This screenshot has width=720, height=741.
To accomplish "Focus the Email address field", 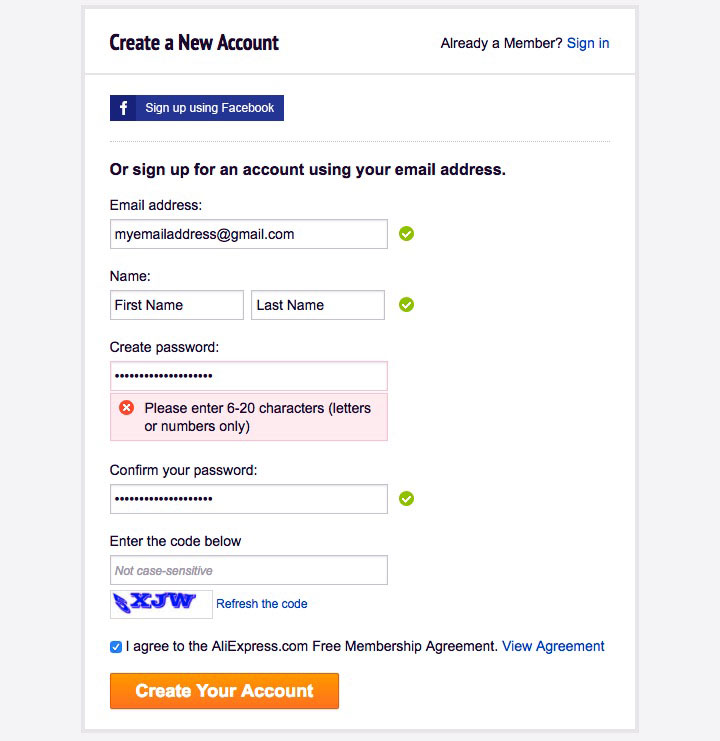I will 248,234.
